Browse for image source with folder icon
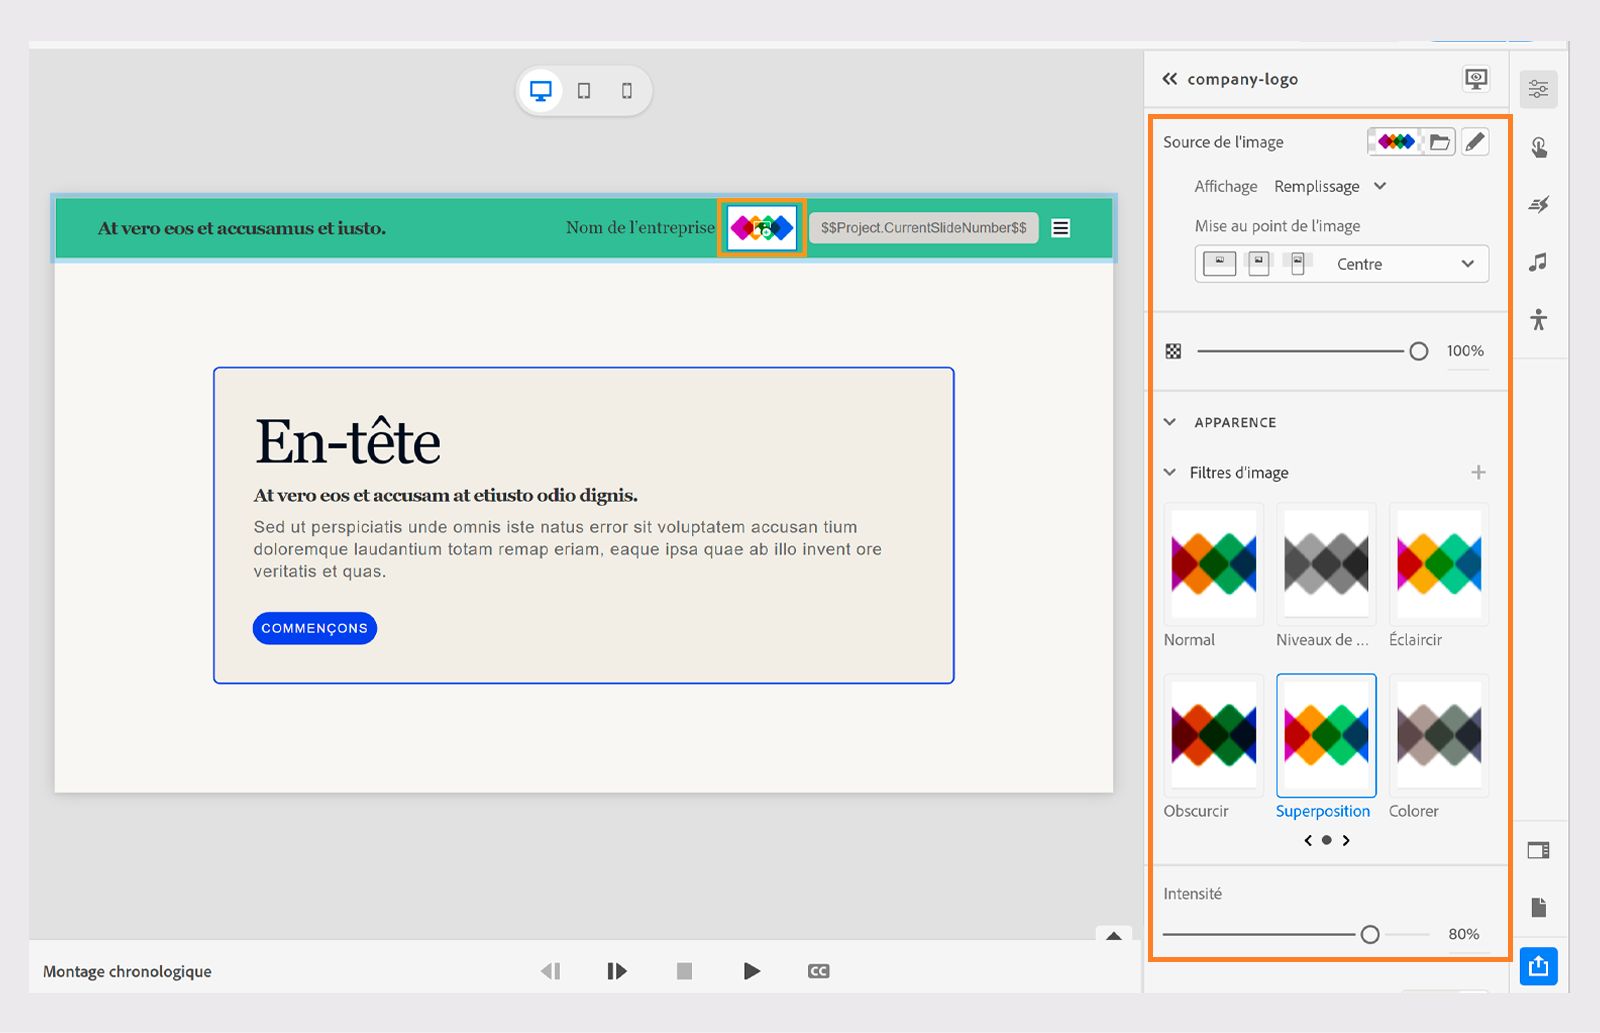This screenshot has width=1600, height=1033. [x=1440, y=142]
